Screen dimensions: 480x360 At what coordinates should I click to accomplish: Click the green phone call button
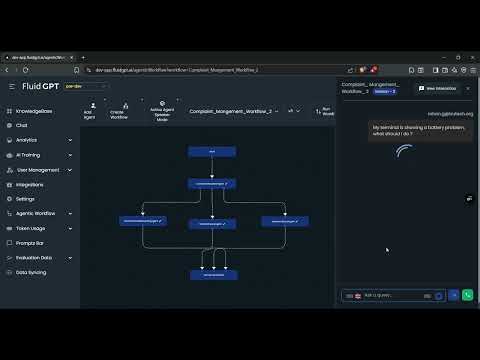point(468,295)
